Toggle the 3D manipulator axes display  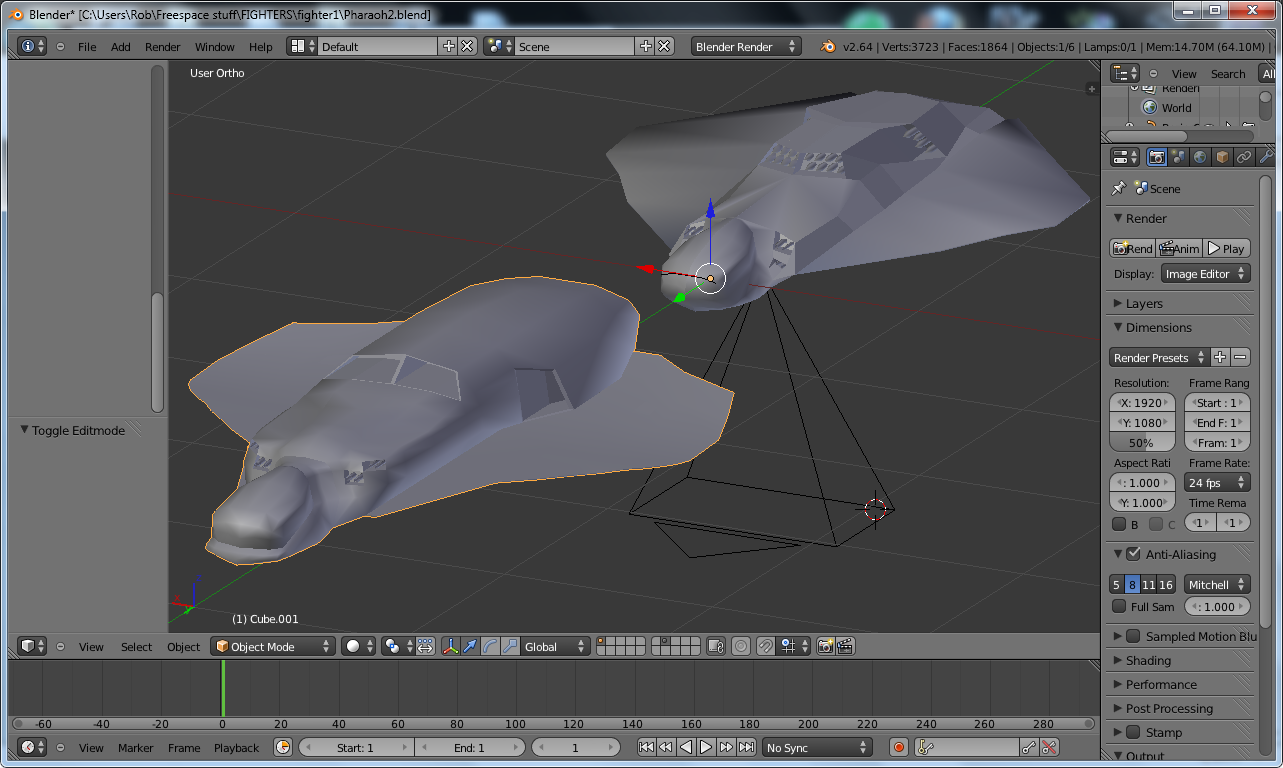tap(450, 646)
